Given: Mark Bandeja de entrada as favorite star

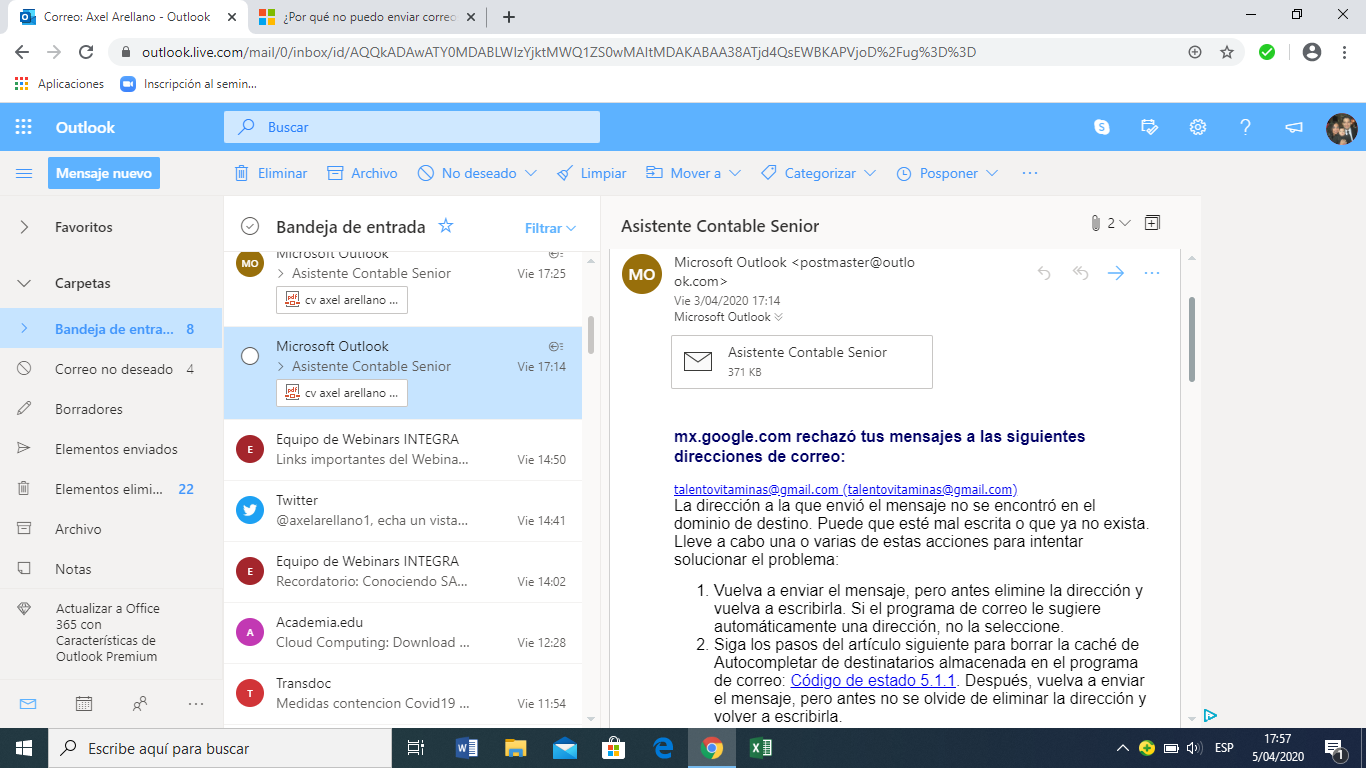Looking at the screenshot, I should (446, 226).
